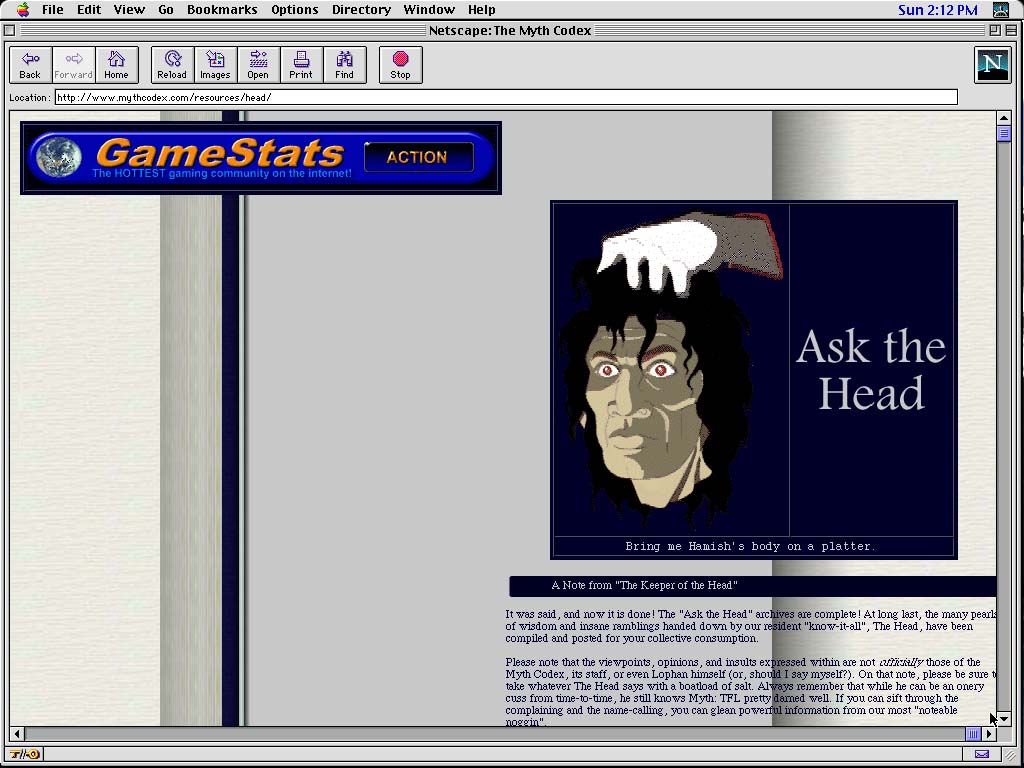Reload the current page

point(172,65)
